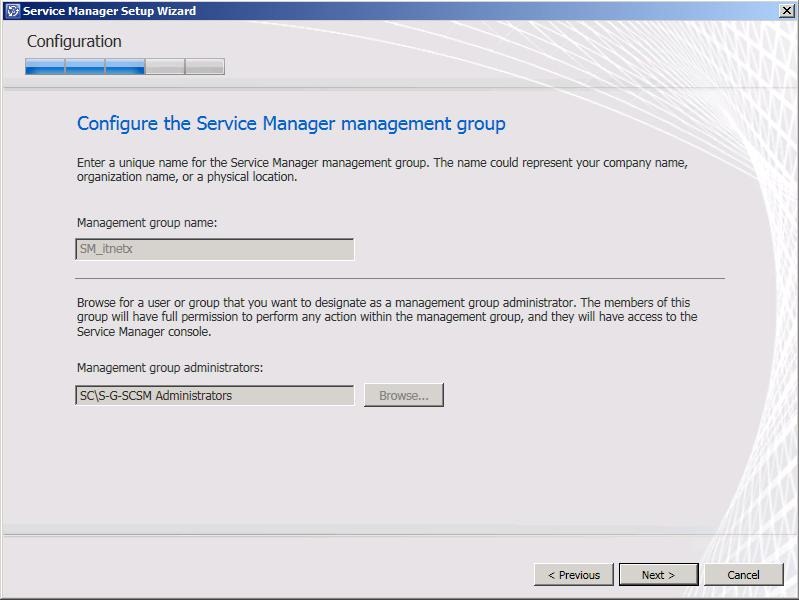This screenshot has width=799, height=600.
Task: Click the third filled progress bar segment
Action: 125,67
